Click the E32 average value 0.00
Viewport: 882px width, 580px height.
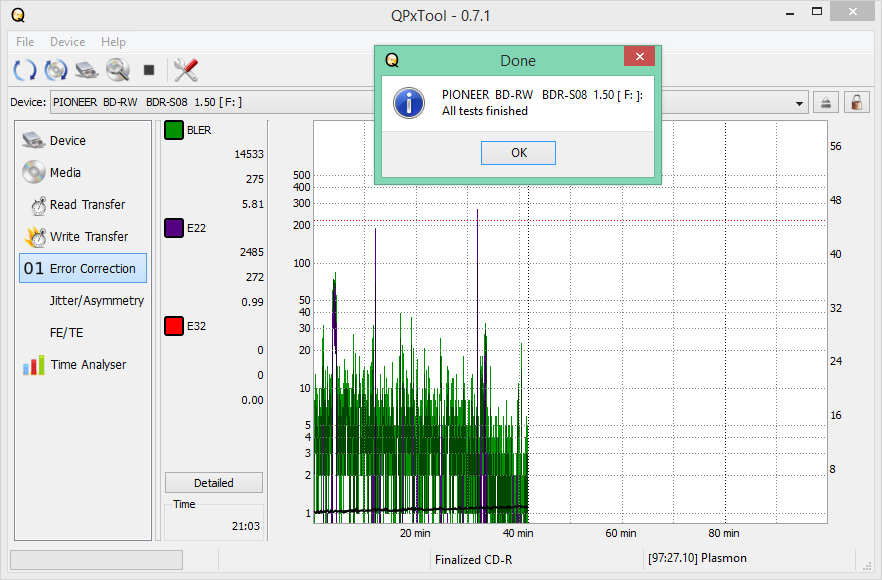coord(253,400)
